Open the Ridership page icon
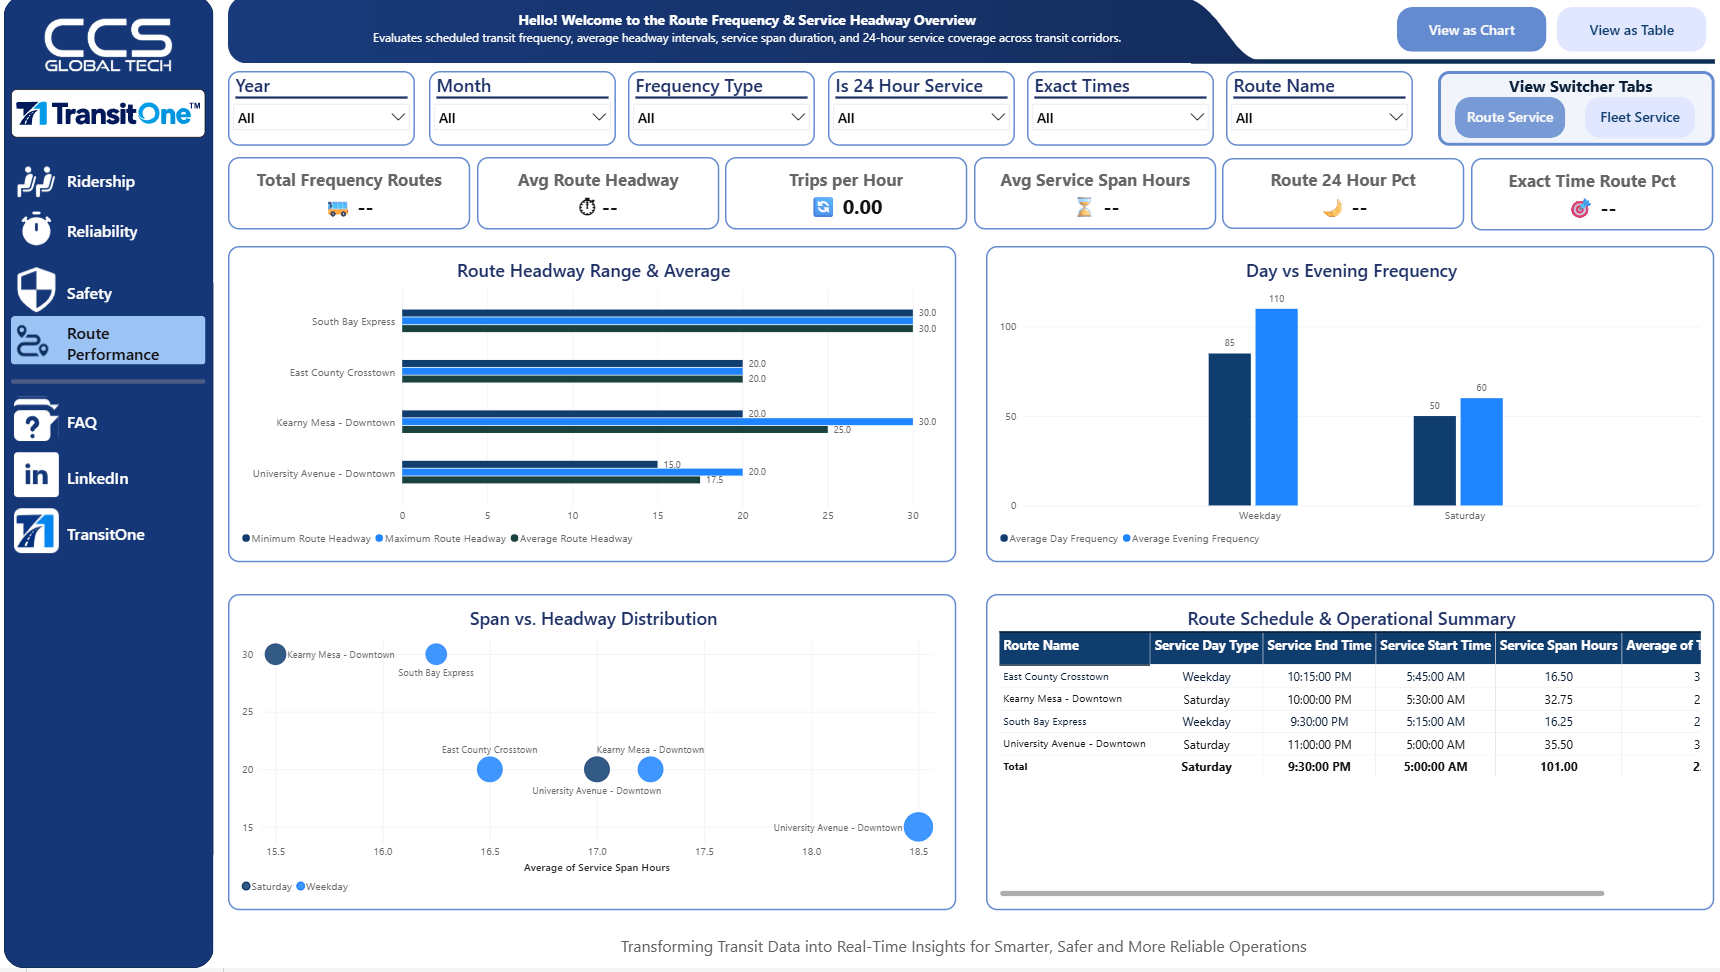1720x972 pixels. [36, 181]
